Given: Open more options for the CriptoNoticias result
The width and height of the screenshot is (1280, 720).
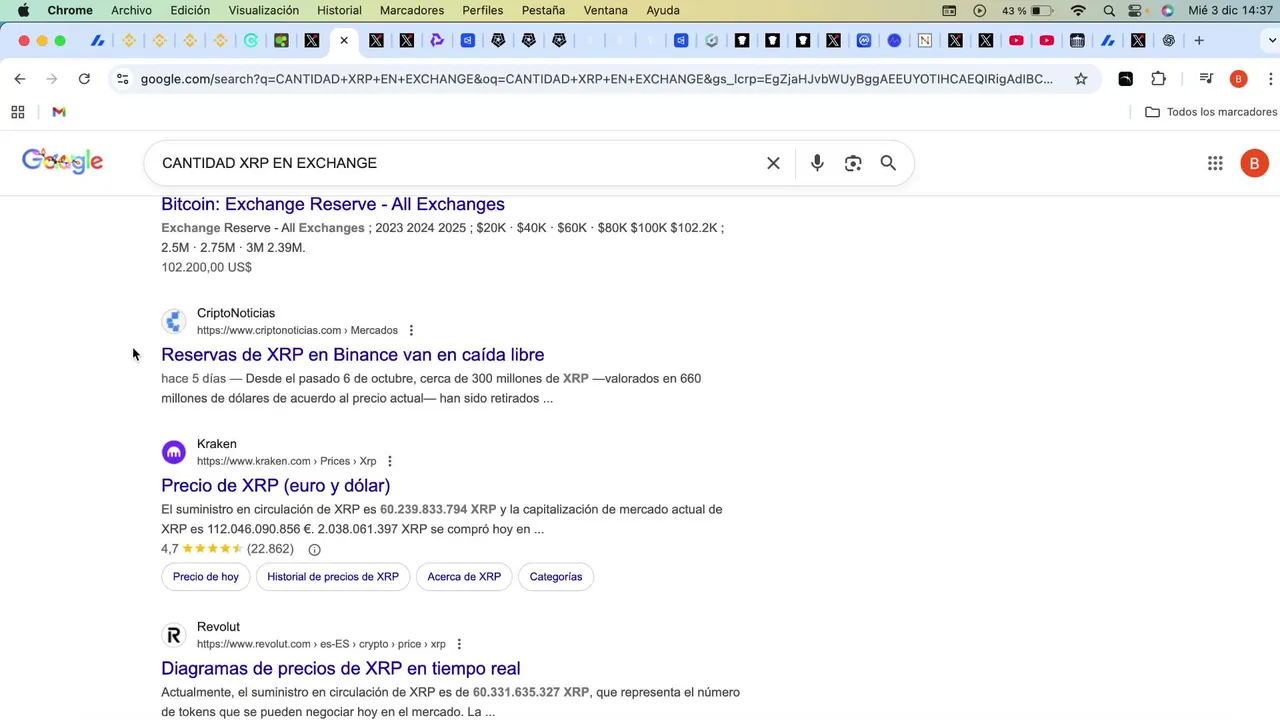Looking at the screenshot, I should point(411,330).
